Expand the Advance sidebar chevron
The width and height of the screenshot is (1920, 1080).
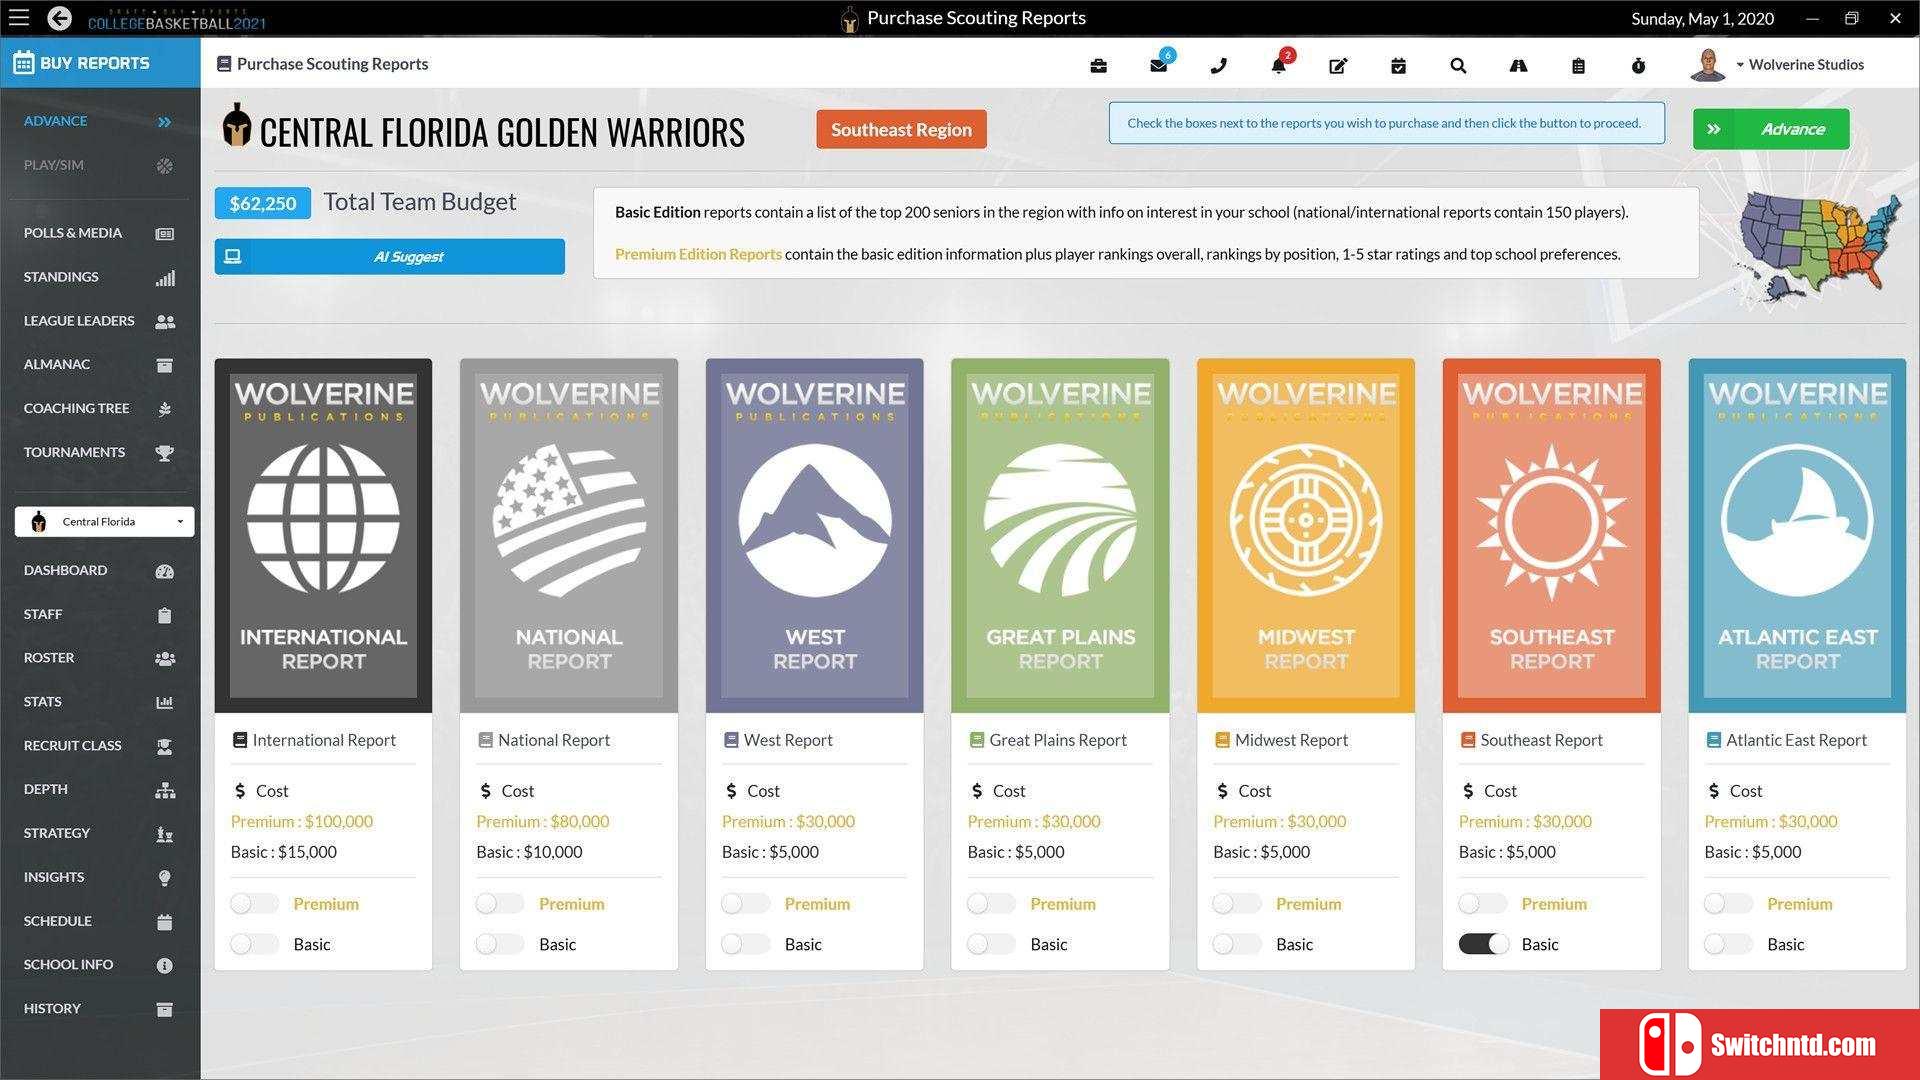pyautogui.click(x=164, y=122)
